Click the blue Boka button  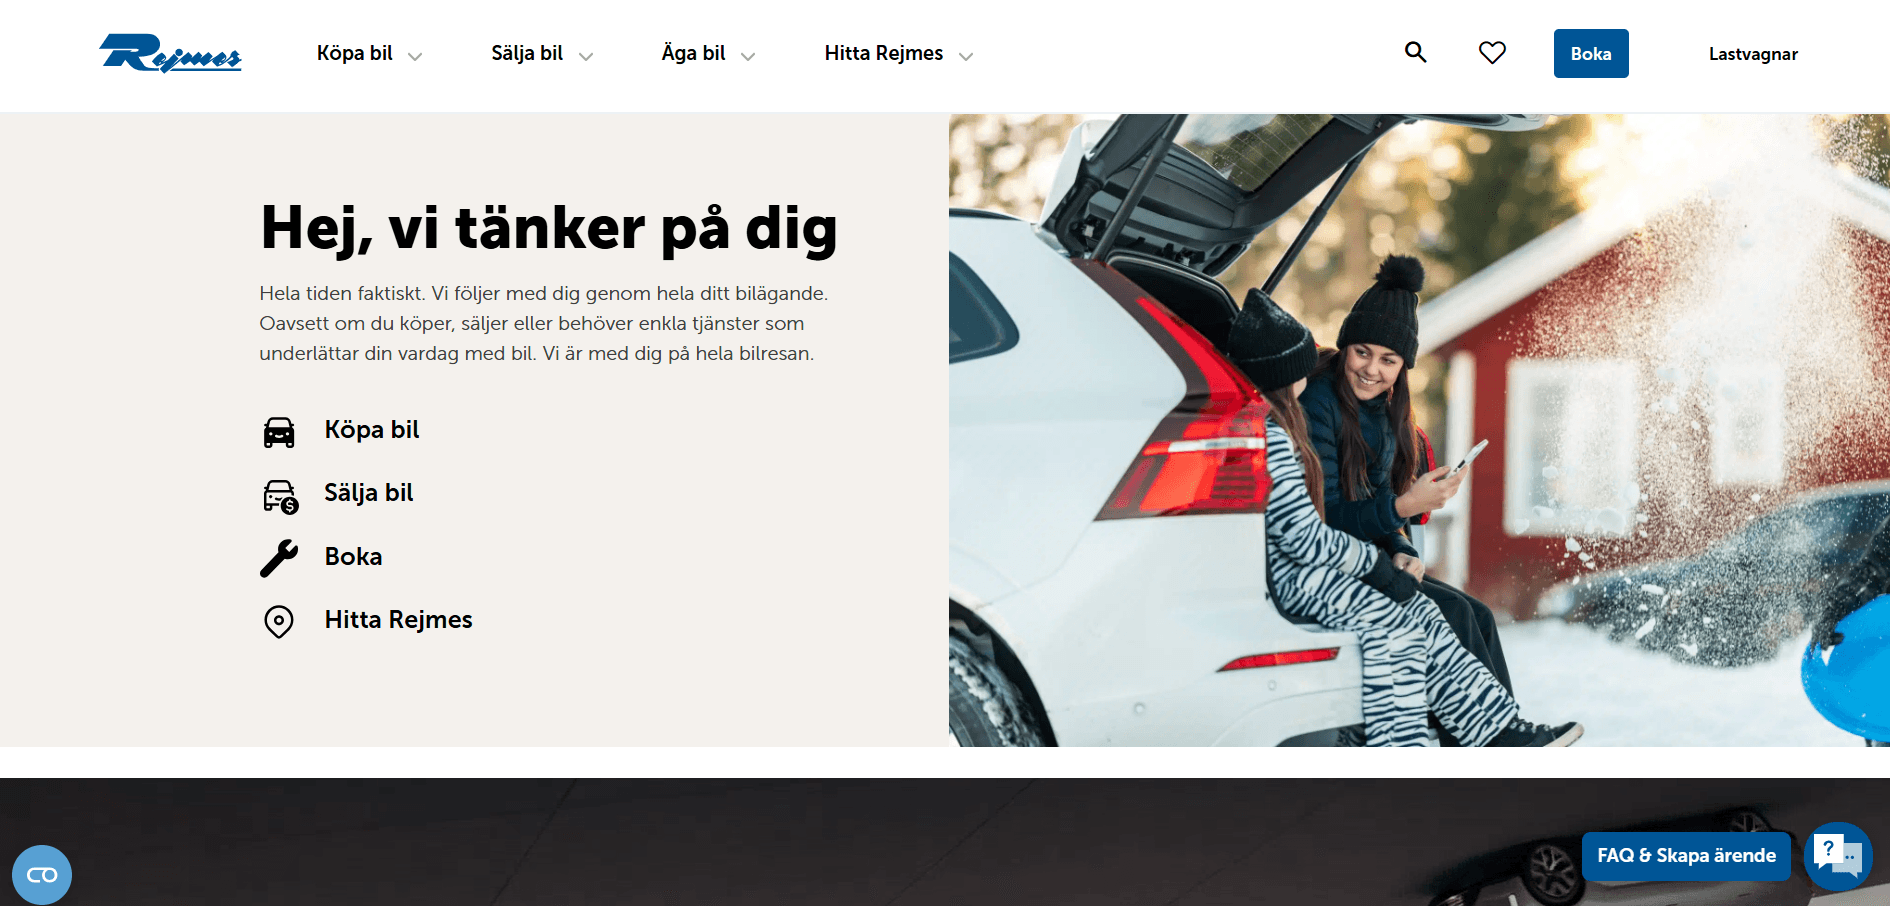pyautogui.click(x=1591, y=54)
